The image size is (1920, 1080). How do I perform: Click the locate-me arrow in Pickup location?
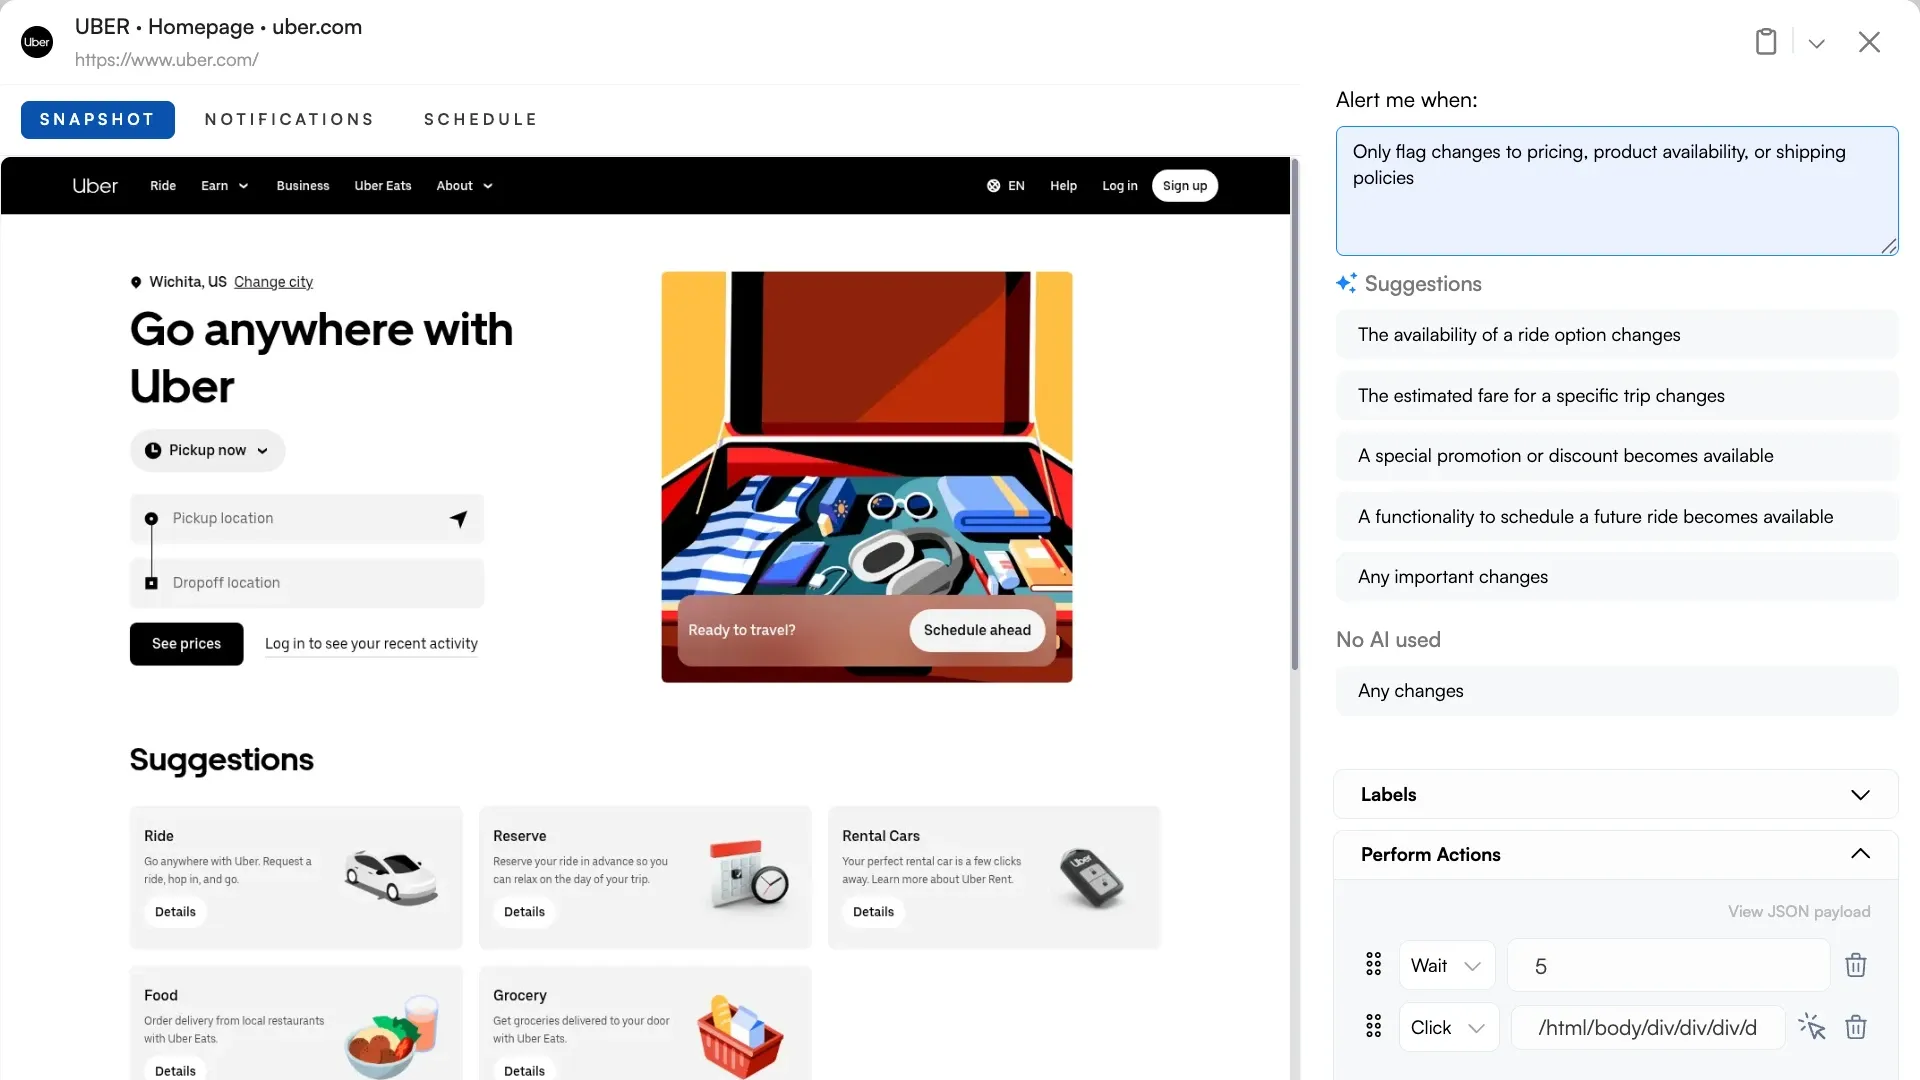[458, 518]
